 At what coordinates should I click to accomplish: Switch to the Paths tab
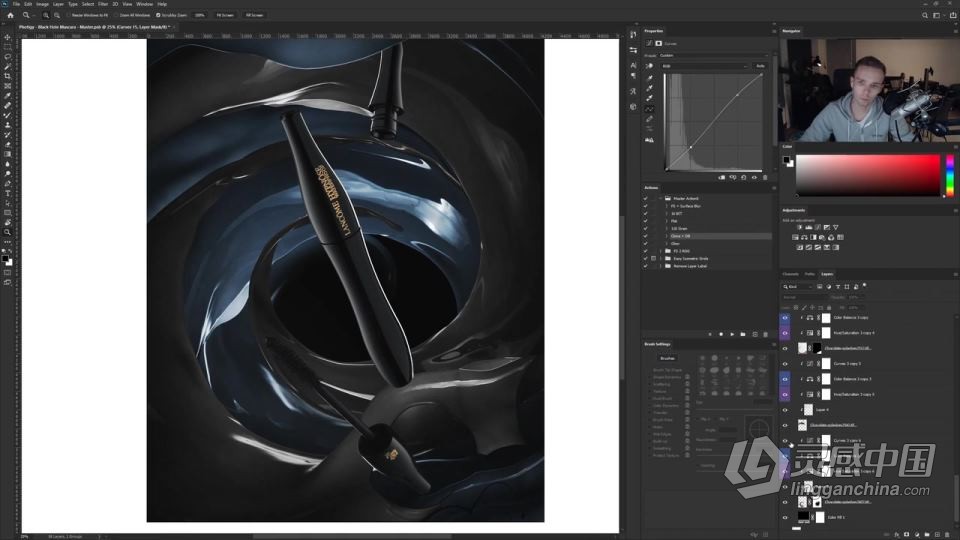point(809,274)
